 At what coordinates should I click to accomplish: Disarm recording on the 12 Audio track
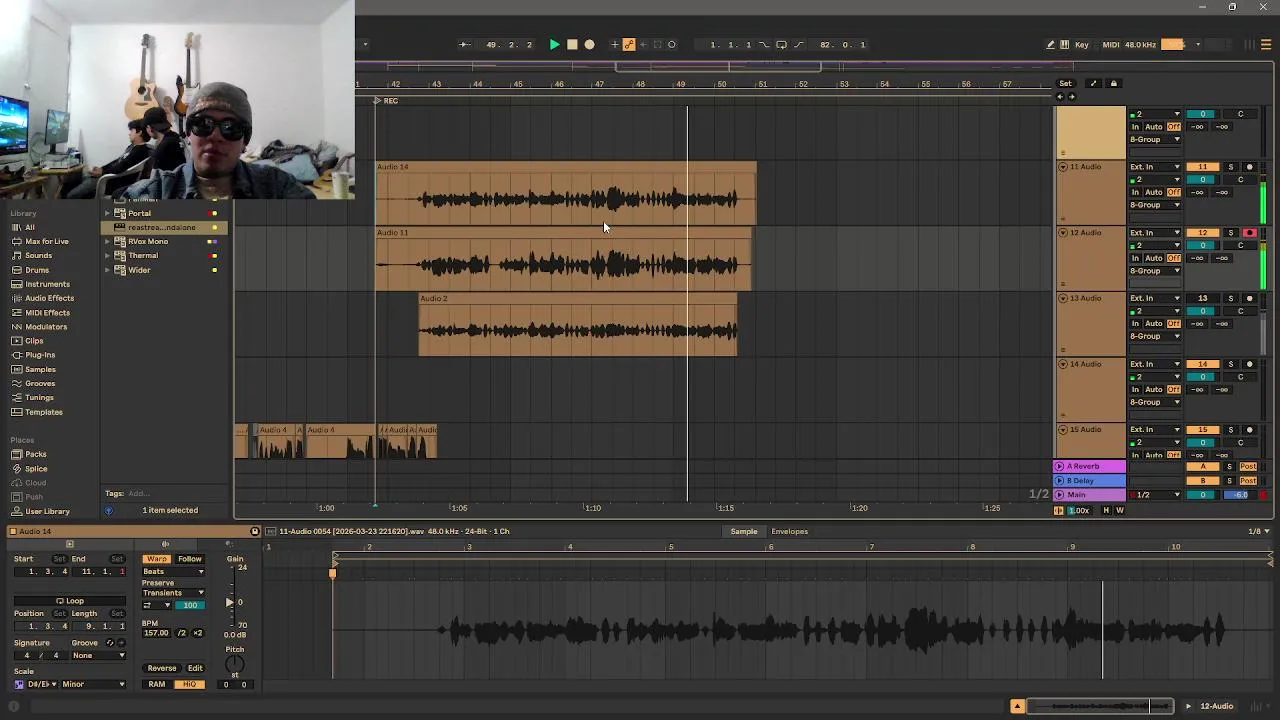1249,233
